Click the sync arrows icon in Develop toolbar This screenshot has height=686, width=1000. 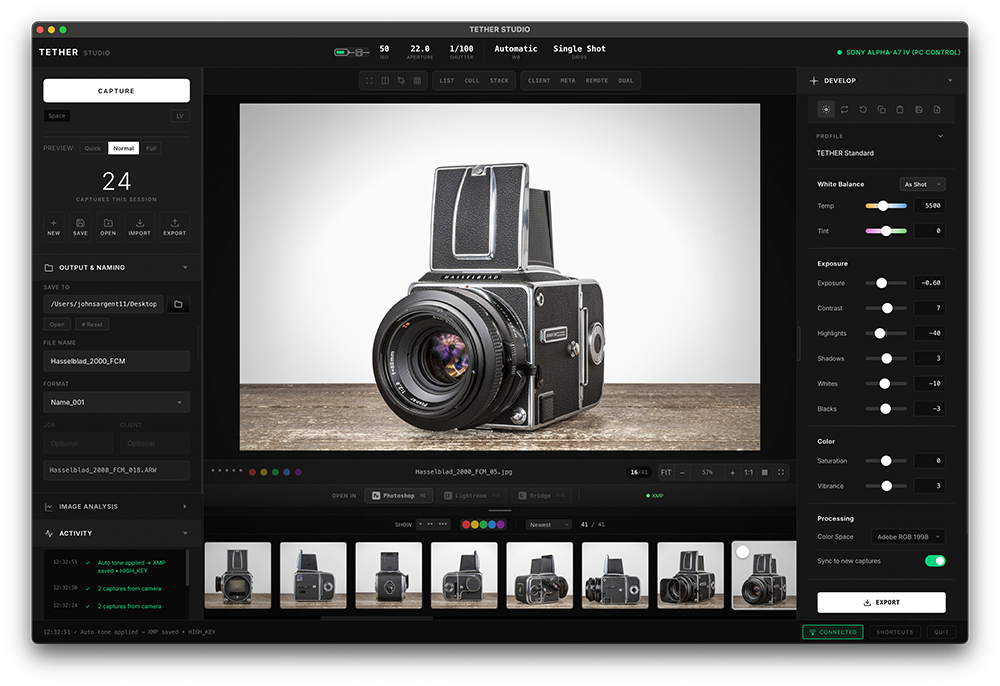(x=844, y=110)
